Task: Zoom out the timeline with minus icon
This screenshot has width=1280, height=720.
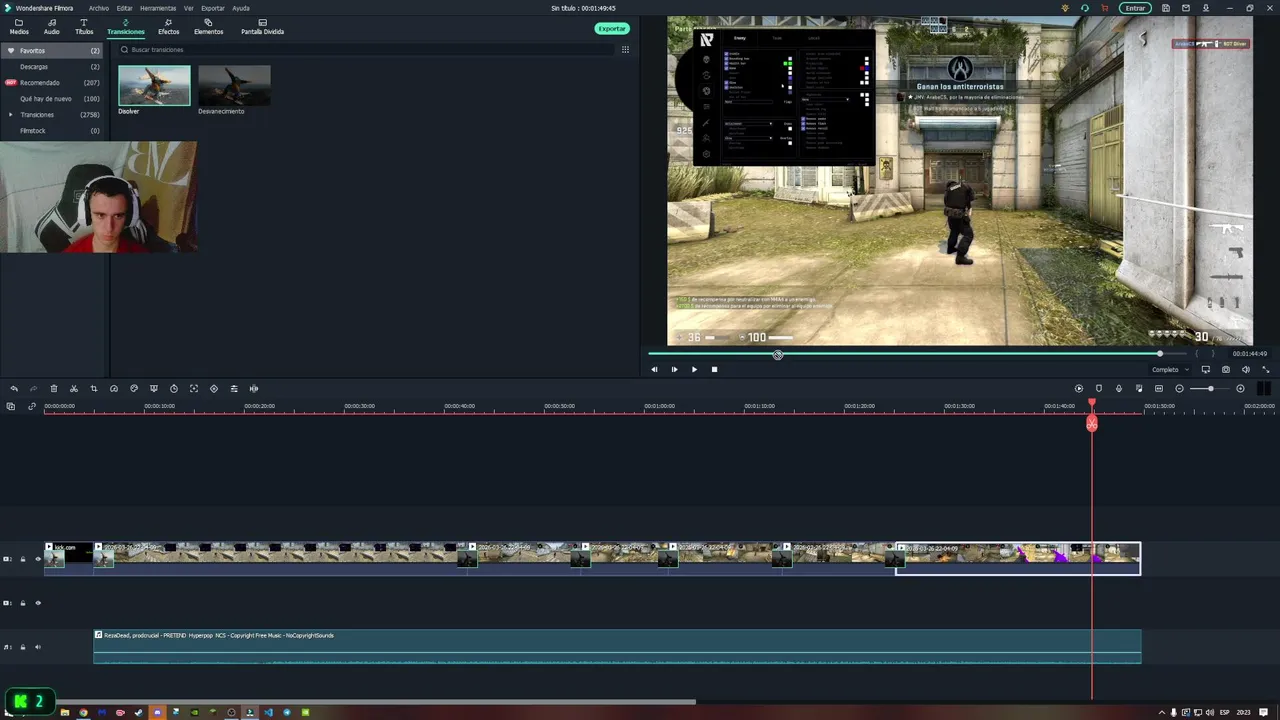Action: coord(1180,388)
